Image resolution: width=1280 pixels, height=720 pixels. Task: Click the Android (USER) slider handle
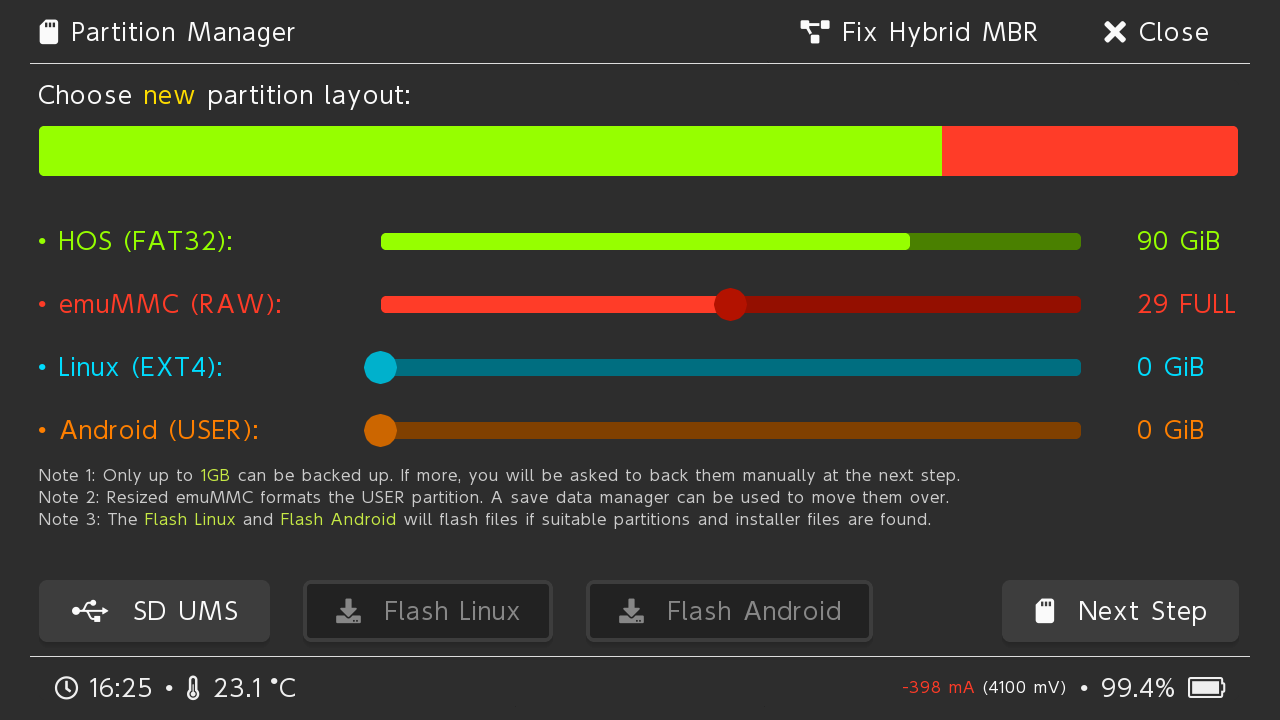coord(380,430)
